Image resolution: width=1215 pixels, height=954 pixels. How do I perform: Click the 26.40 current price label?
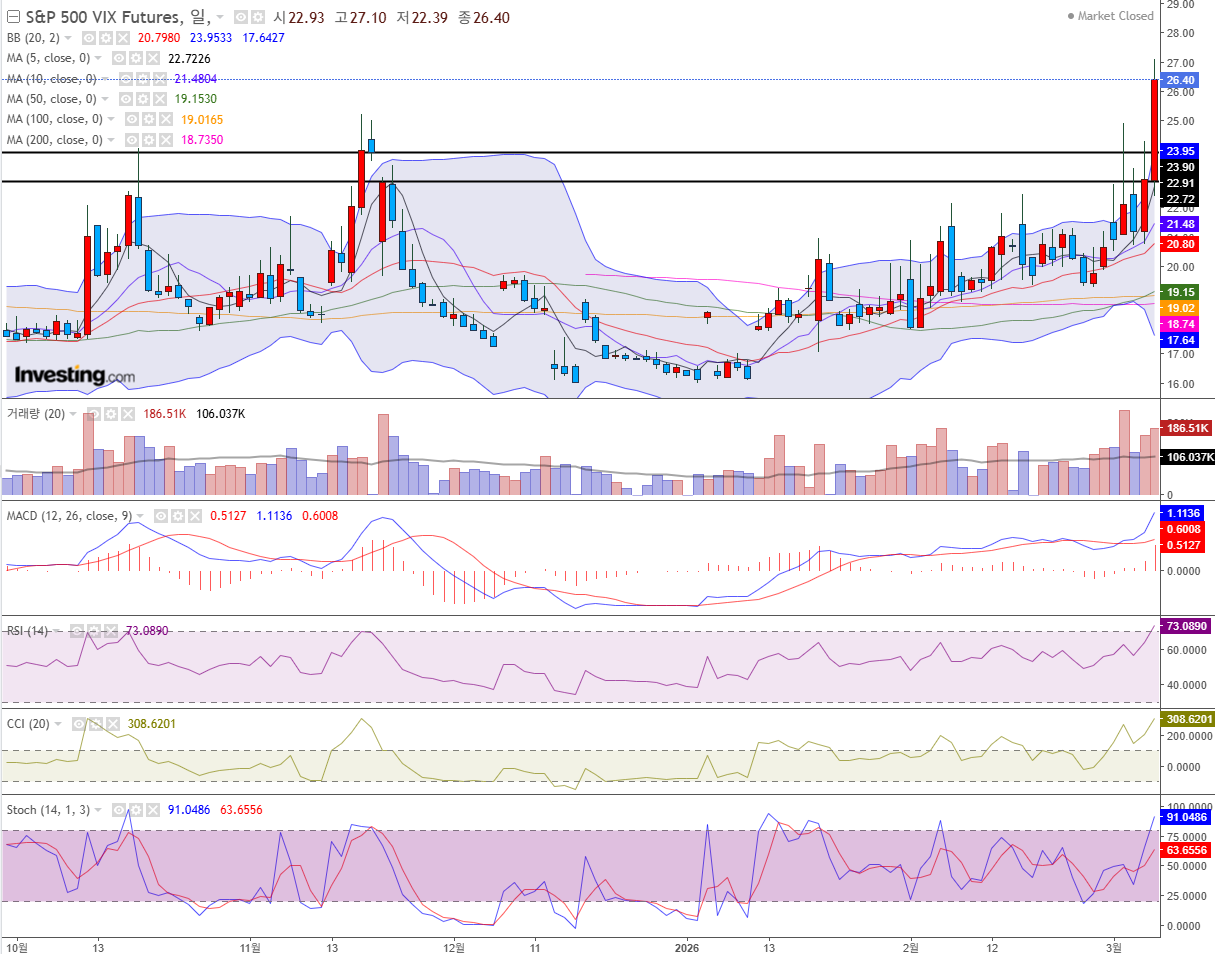pyautogui.click(x=1180, y=80)
